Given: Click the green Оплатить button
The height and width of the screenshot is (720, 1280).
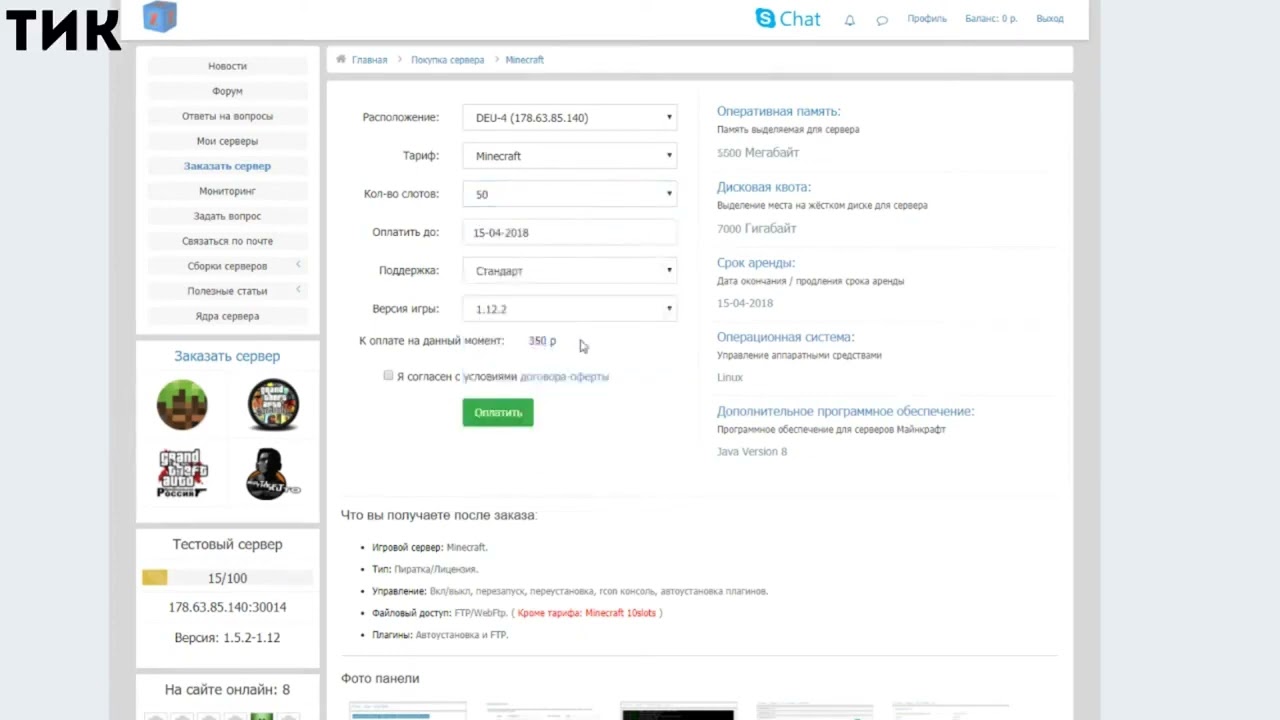Looking at the screenshot, I should point(498,412).
